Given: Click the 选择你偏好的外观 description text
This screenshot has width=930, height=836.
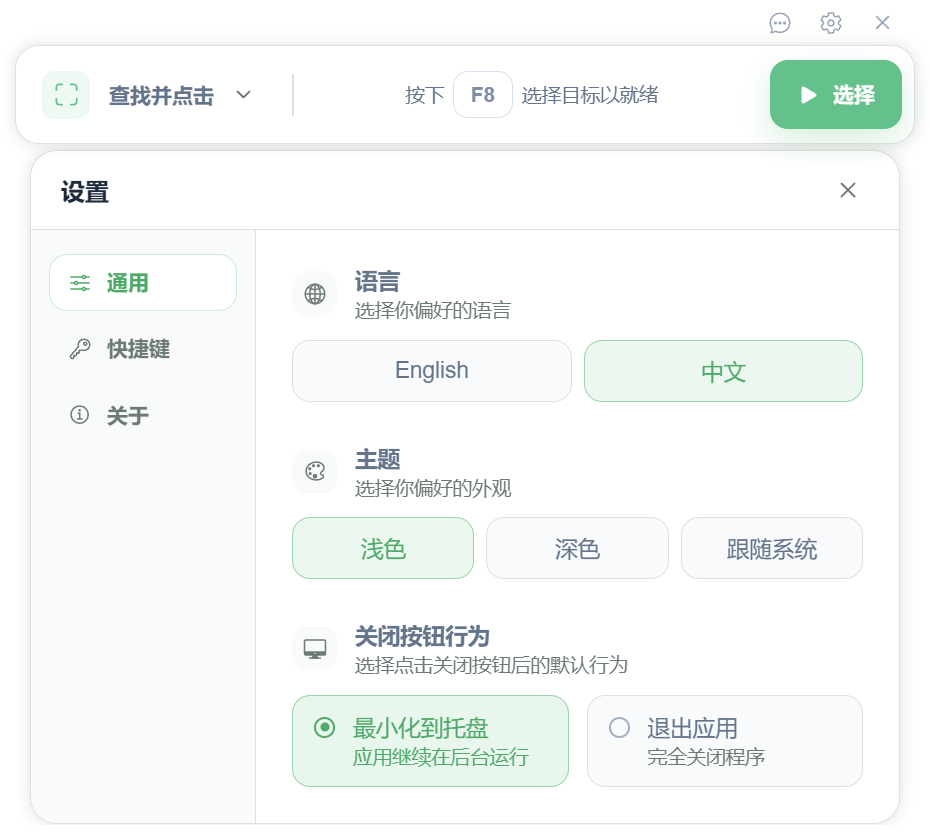Looking at the screenshot, I should click(432, 488).
